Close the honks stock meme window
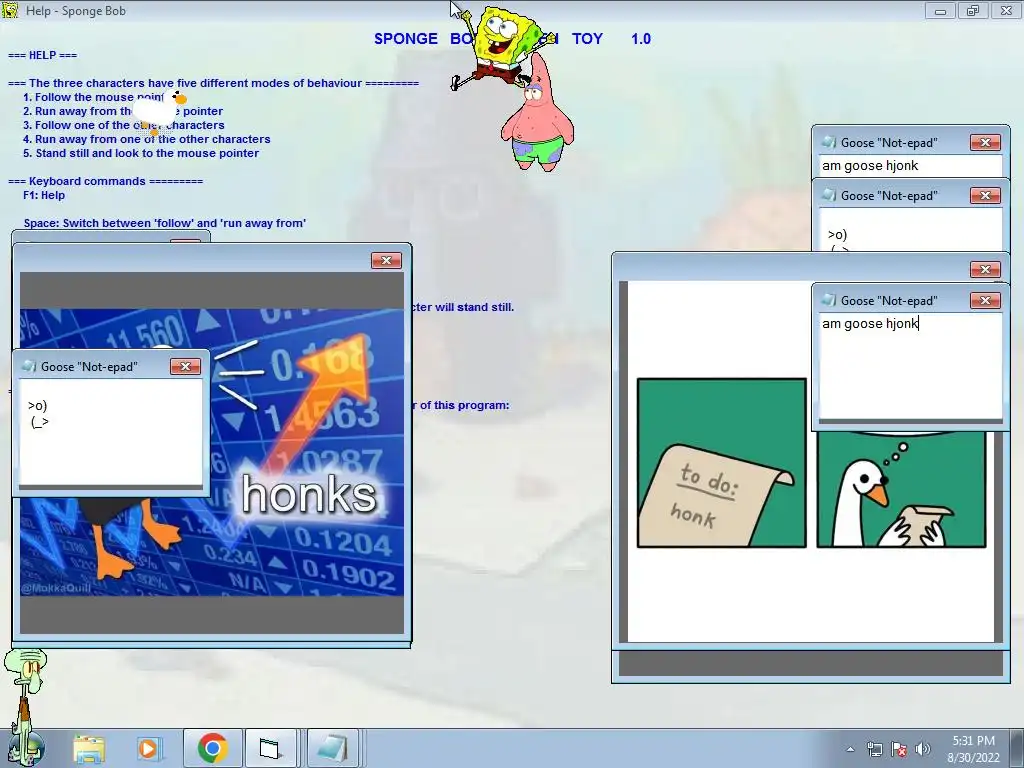 click(386, 261)
